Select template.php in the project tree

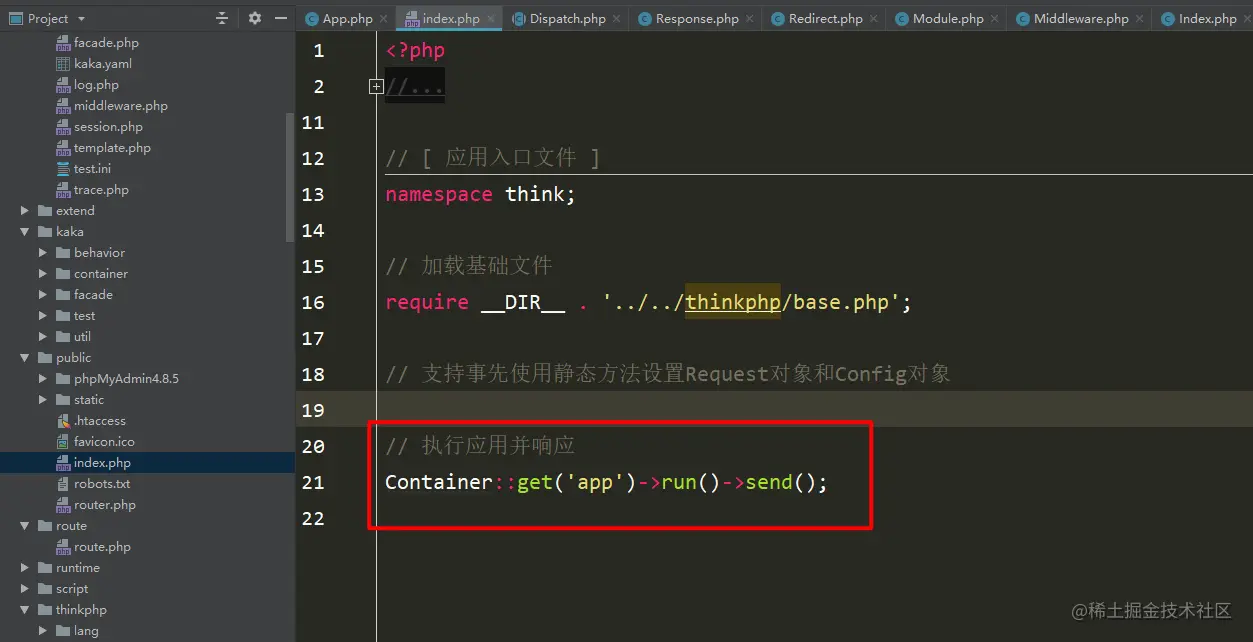[x=112, y=148]
